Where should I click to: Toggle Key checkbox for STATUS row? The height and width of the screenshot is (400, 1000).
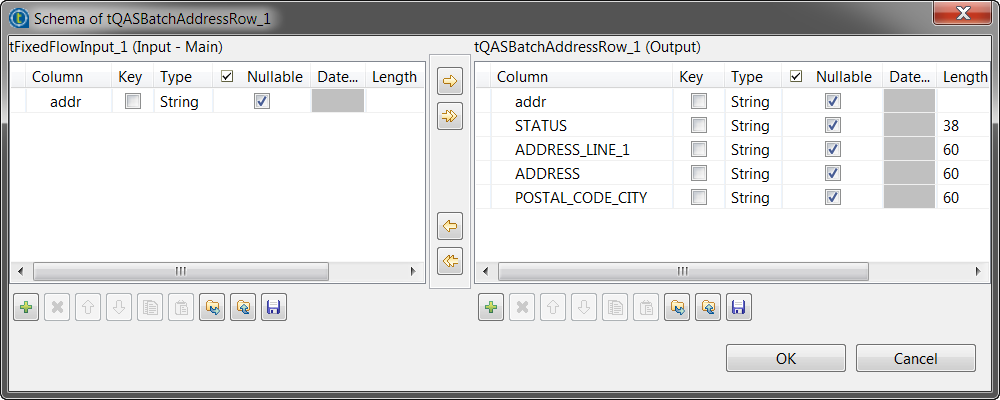click(699, 125)
